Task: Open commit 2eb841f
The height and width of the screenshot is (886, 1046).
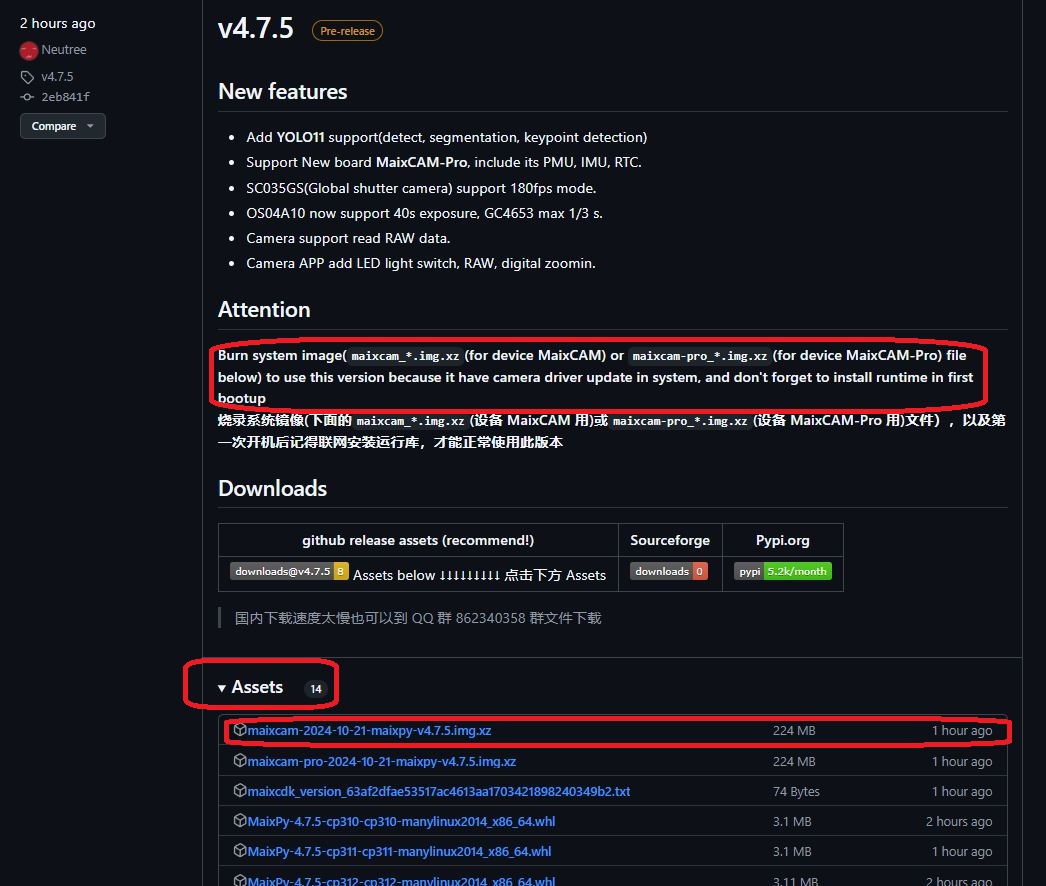Action: pos(65,97)
